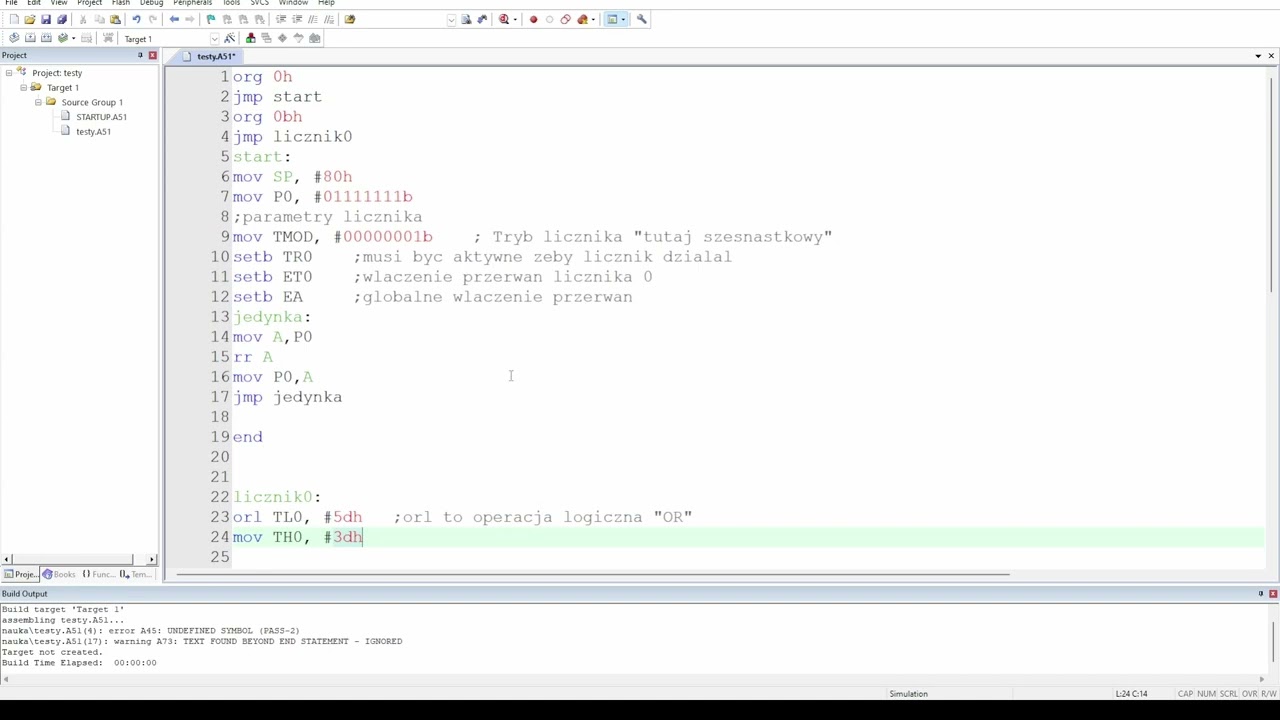1280x720 pixels.
Task: Click the New file icon
Action: (x=14, y=19)
